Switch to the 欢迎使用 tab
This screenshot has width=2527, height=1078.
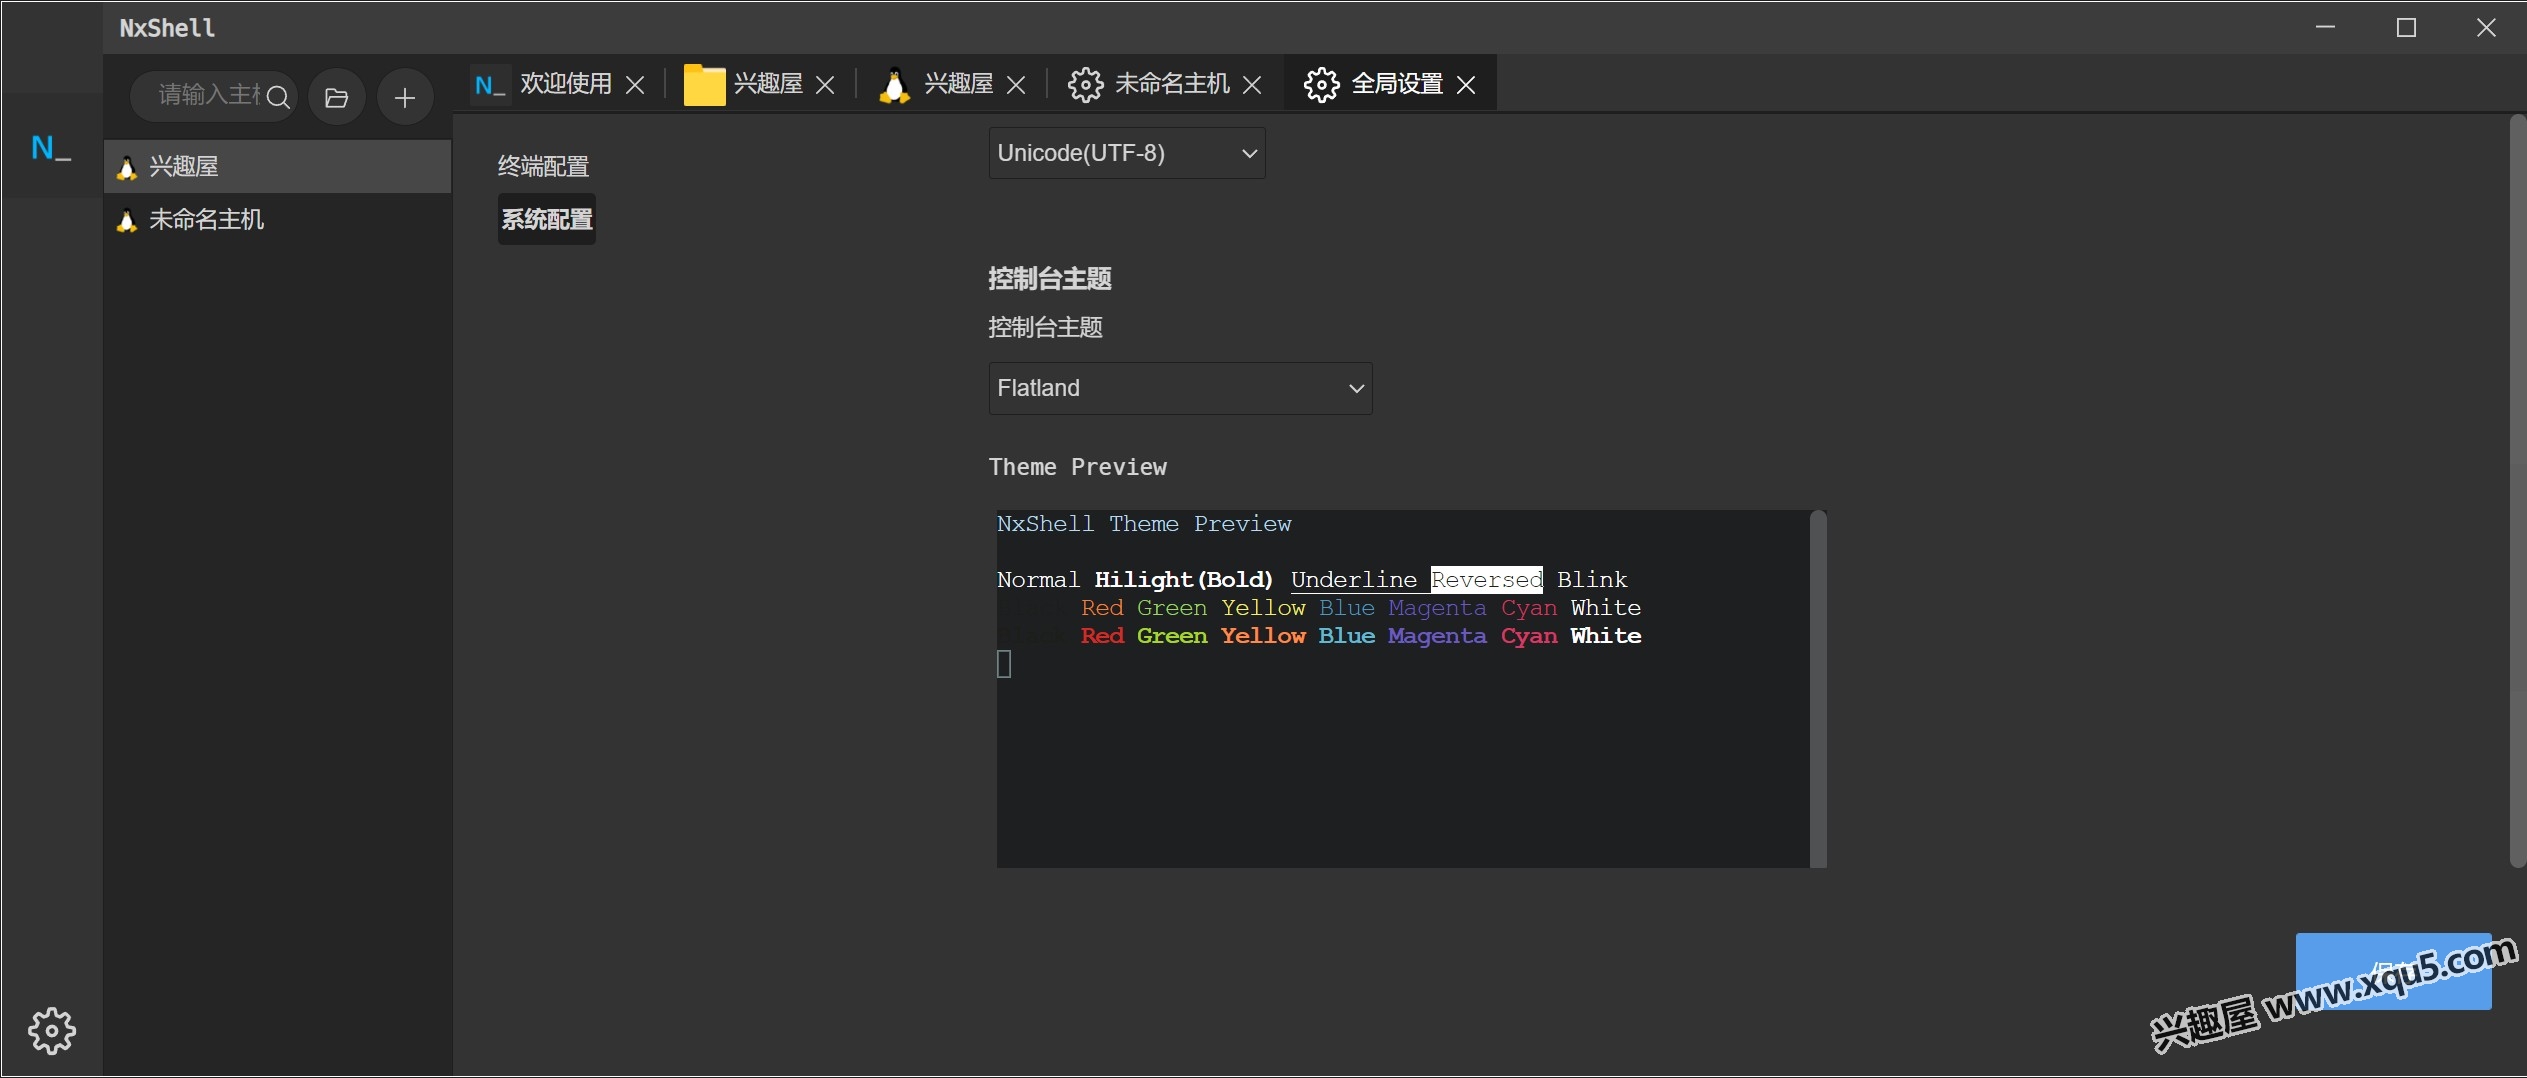coord(564,84)
